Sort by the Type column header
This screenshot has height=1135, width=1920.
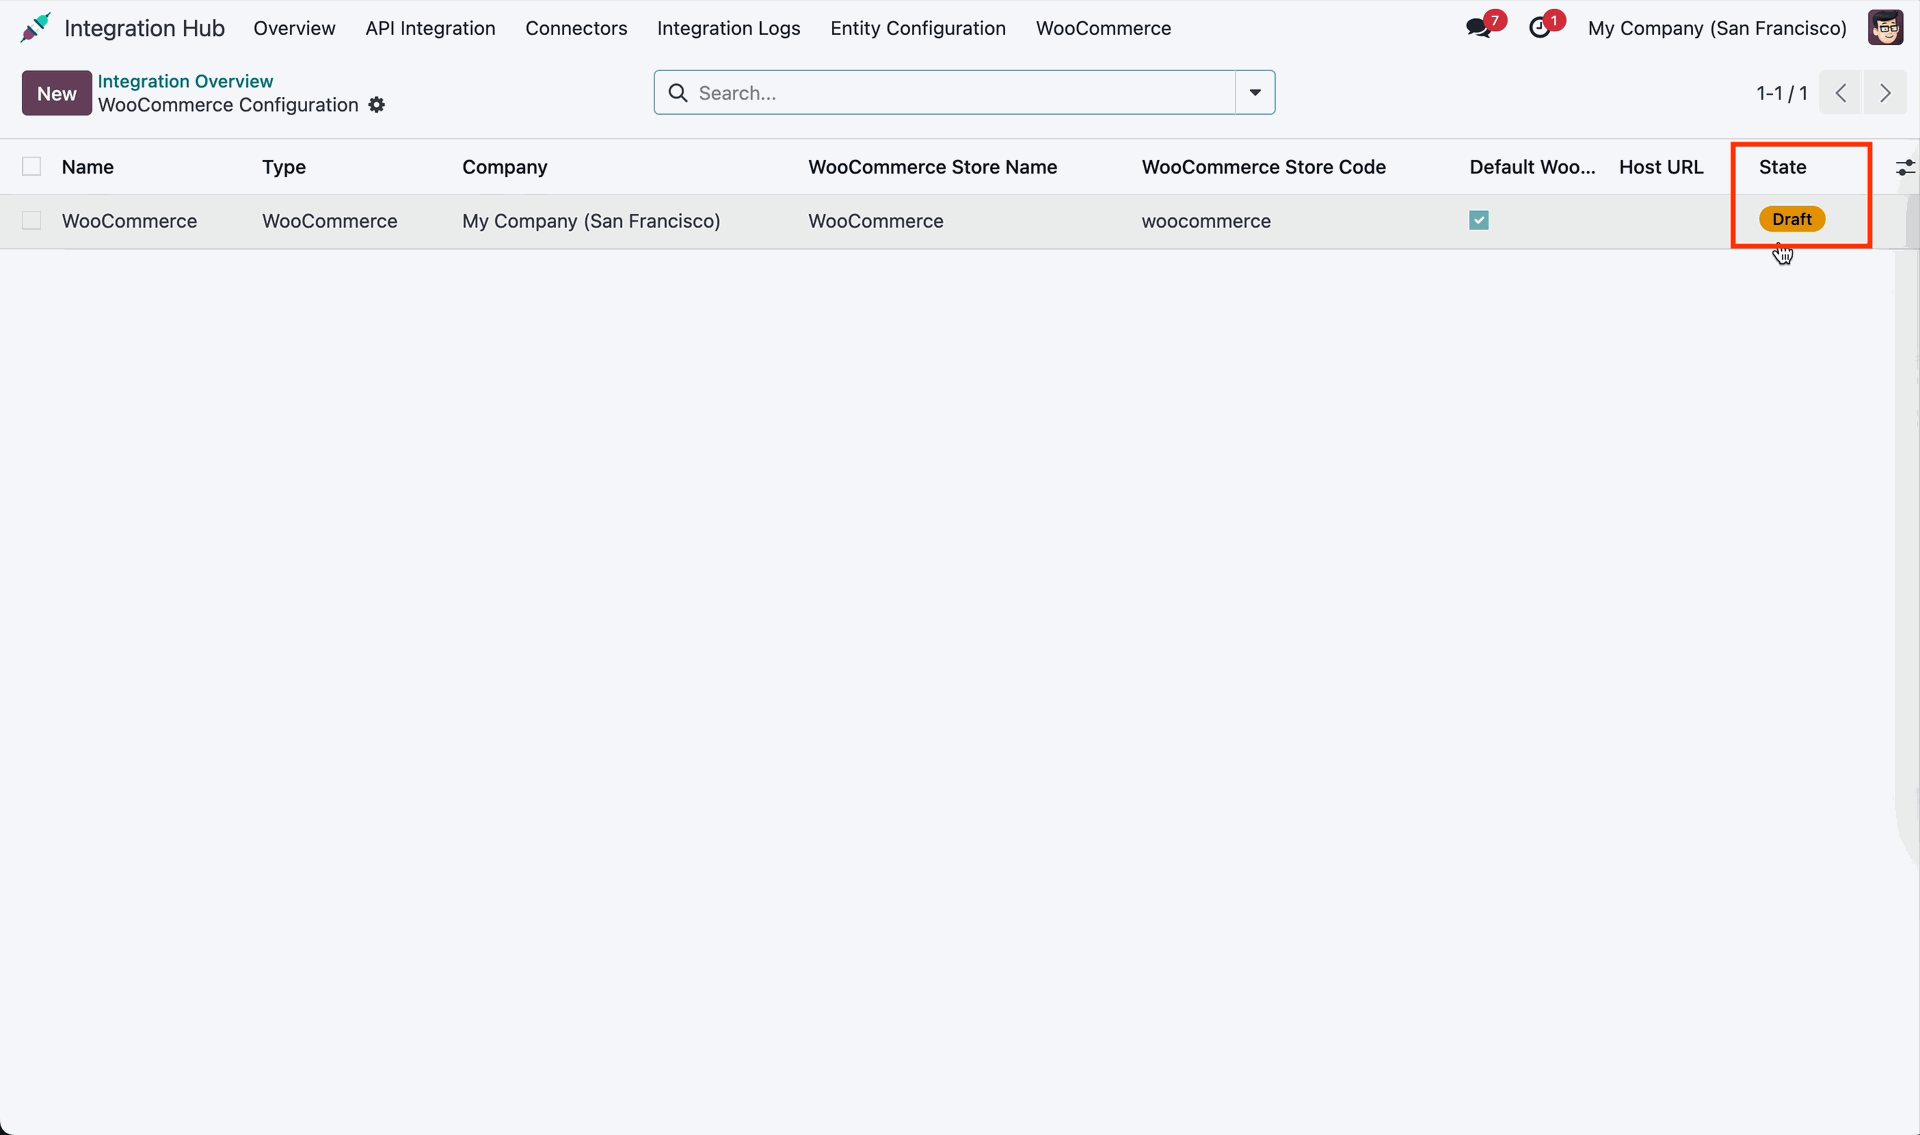284,167
